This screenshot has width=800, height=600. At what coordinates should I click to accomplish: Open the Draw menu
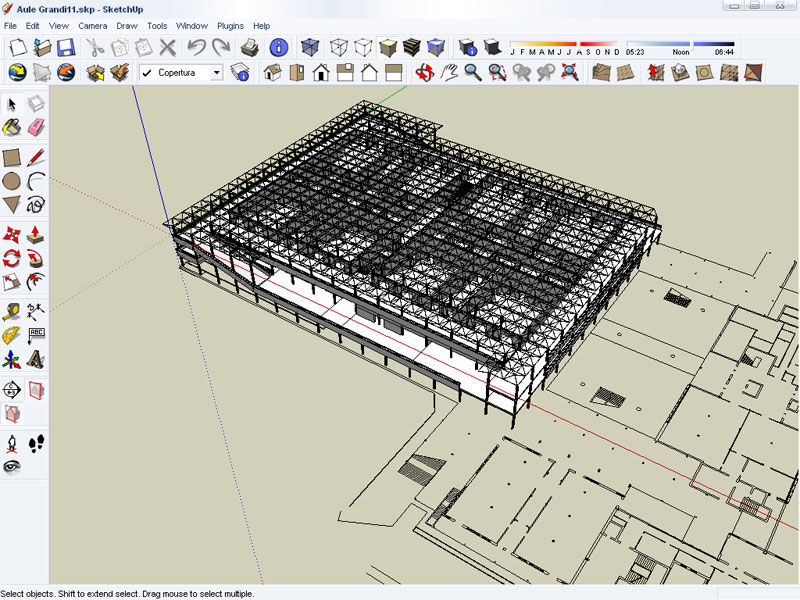coord(127,25)
